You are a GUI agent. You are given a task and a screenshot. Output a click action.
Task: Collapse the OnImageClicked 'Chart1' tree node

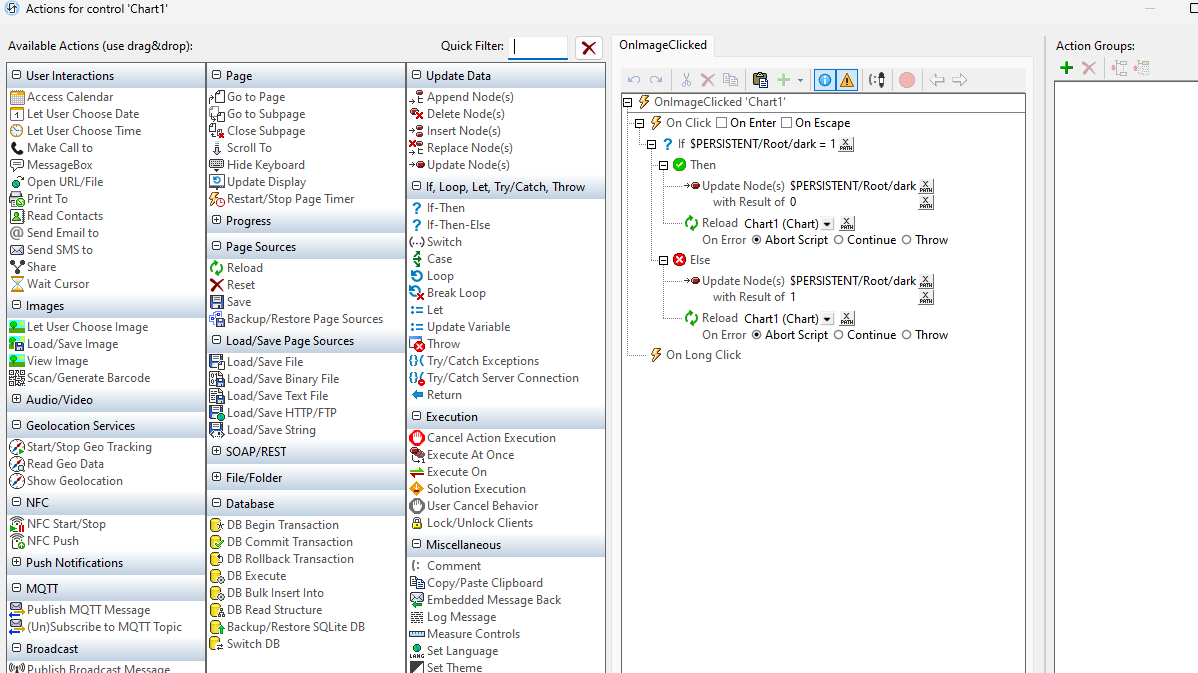click(626, 101)
